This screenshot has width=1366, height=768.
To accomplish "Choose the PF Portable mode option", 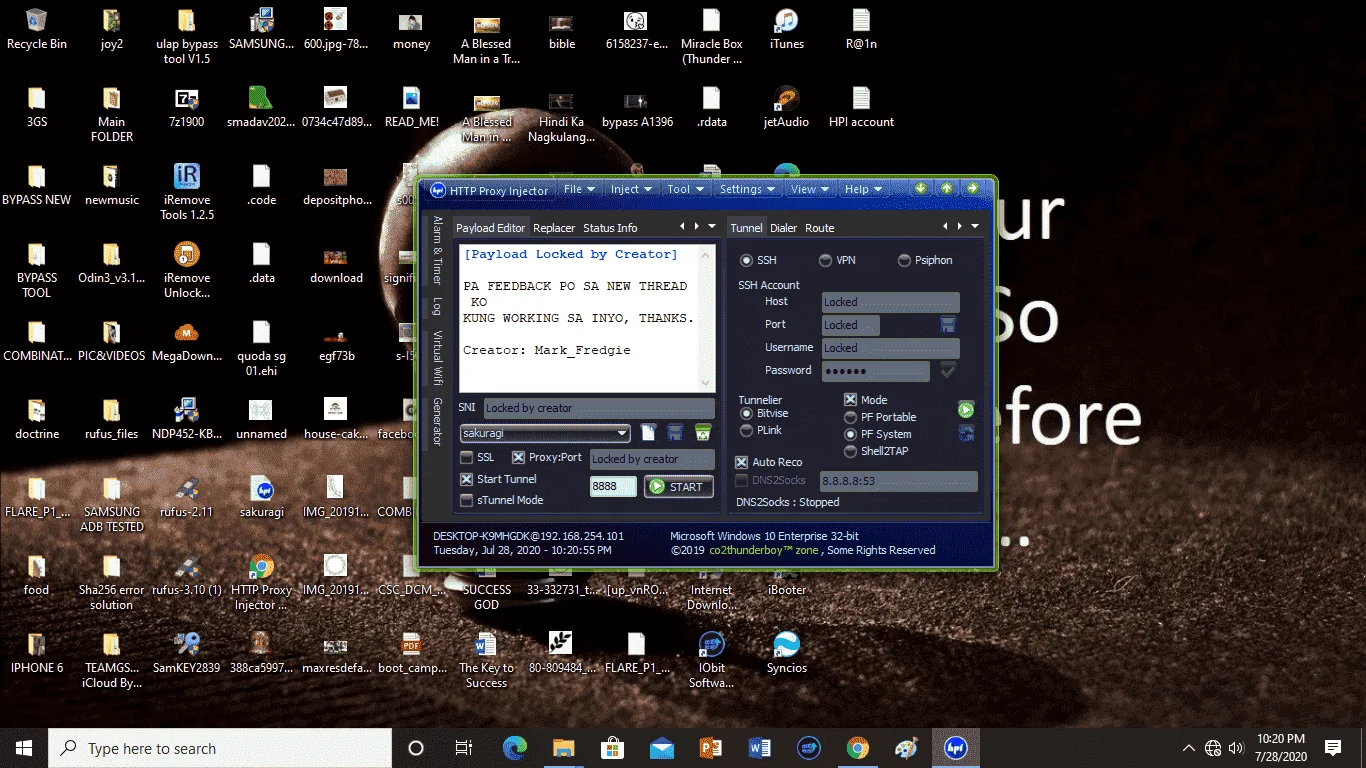I will pyautogui.click(x=851, y=417).
